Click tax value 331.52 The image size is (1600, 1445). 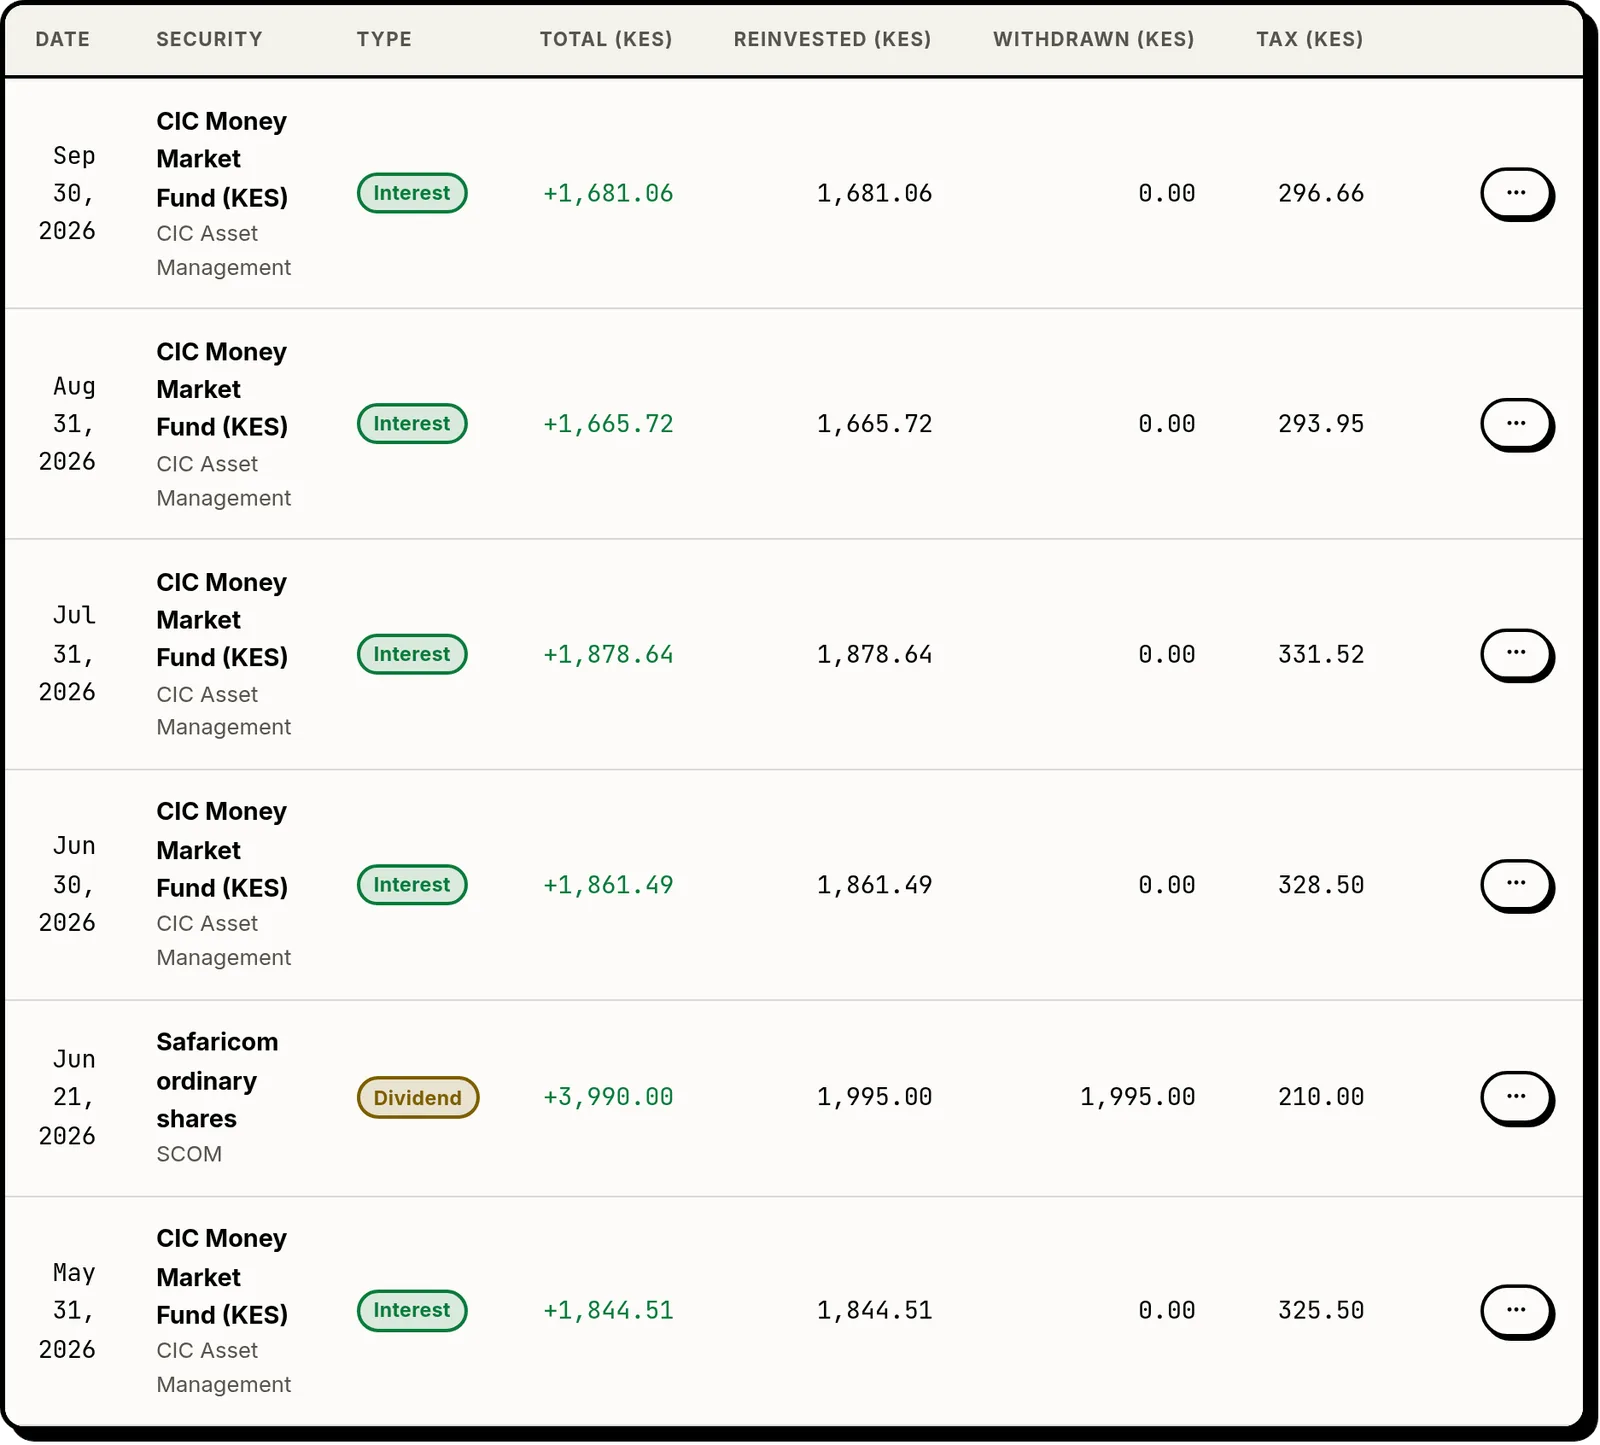coord(1321,654)
